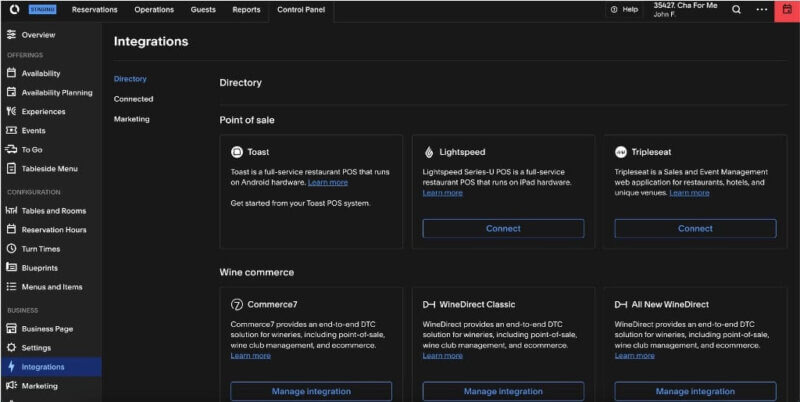Screen dimensions: 800x402
Task: Click the Wine commerce heading
Action: click(x=257, y=272)
